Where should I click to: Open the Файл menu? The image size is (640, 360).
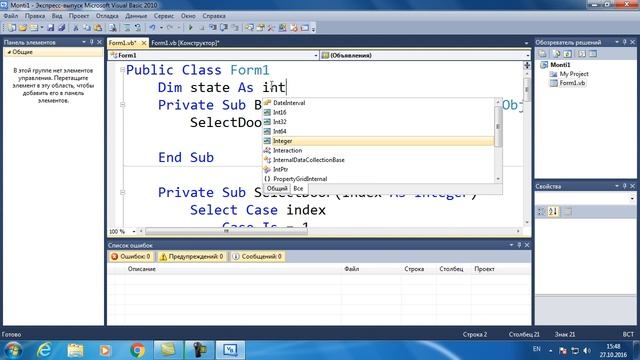[11, 16]
